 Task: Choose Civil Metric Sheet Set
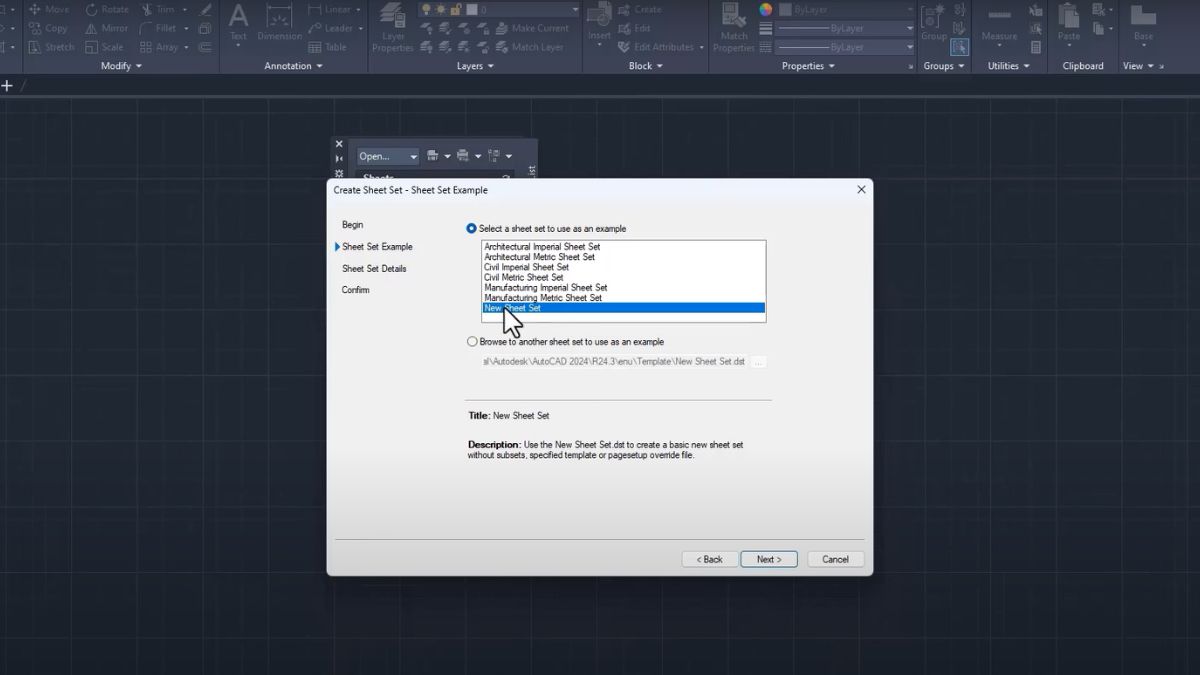624,277
